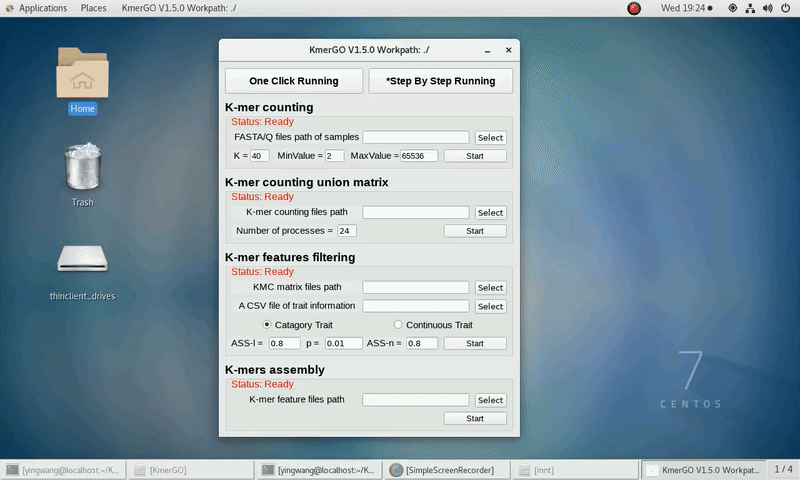
Task: Click the K-mer counting files path field
Action: (x=416, y=212)
